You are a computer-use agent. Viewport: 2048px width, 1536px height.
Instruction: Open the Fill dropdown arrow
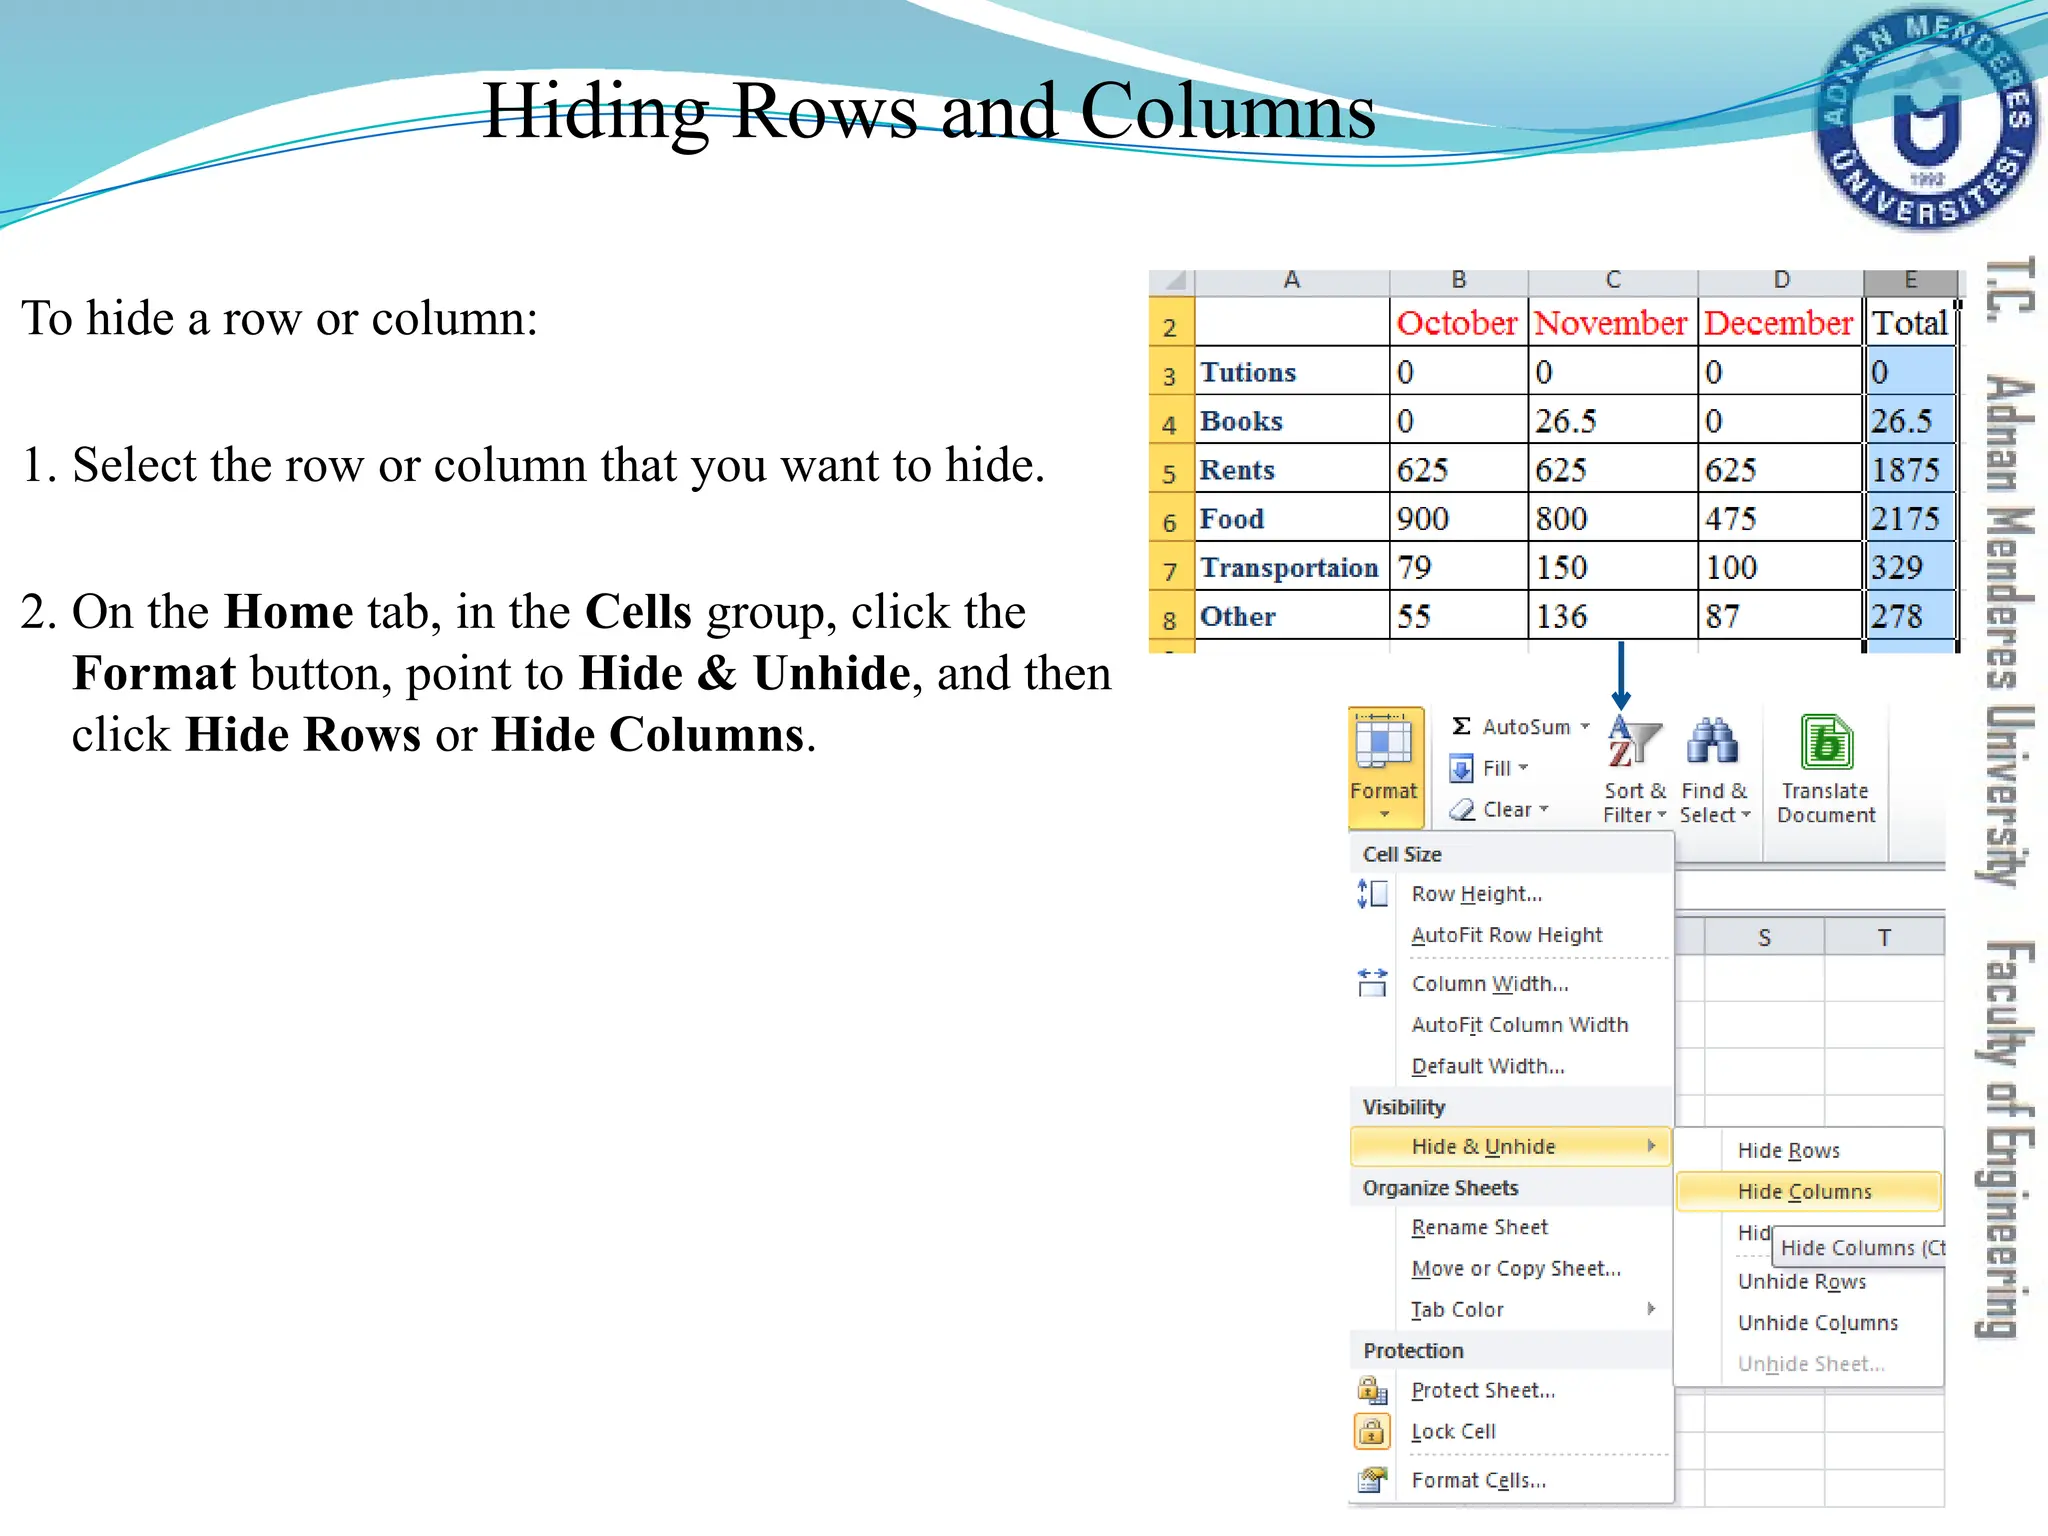click(x=1524, y=768)
